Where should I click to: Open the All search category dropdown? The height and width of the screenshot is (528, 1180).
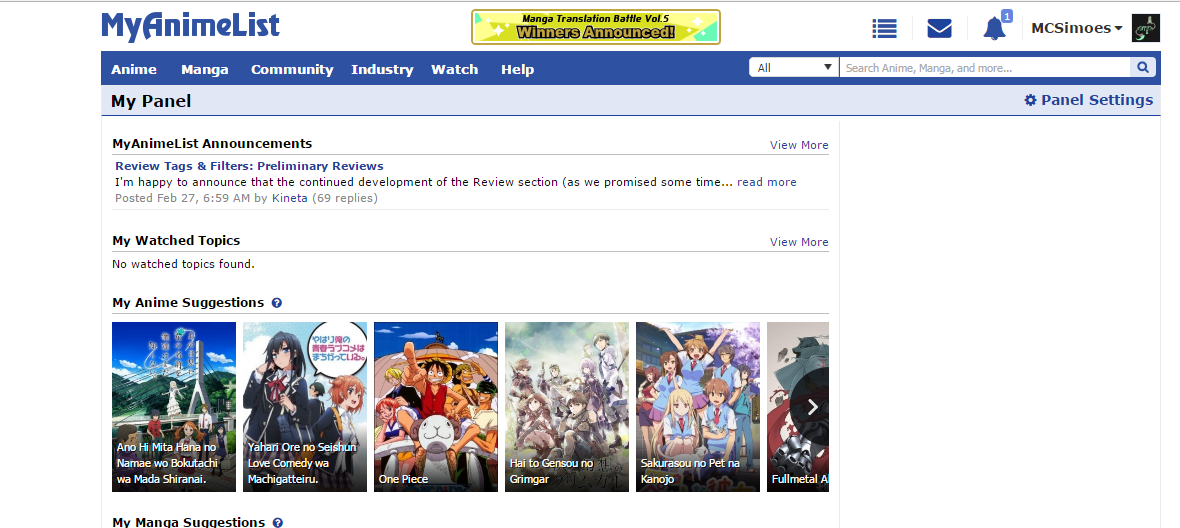tap(794, 68)
